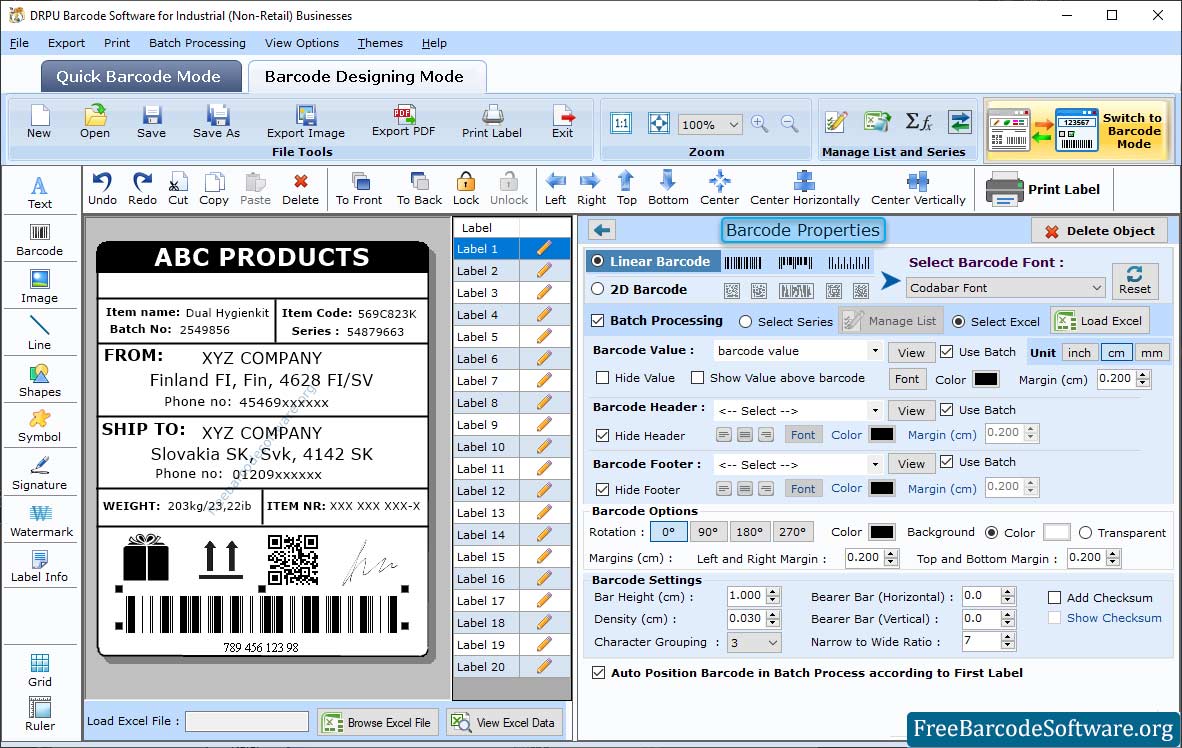Viewport: 1182px width, 748px height.
Task: Zoom in with magnifier plus icon
Action: (x=760, y=124)
